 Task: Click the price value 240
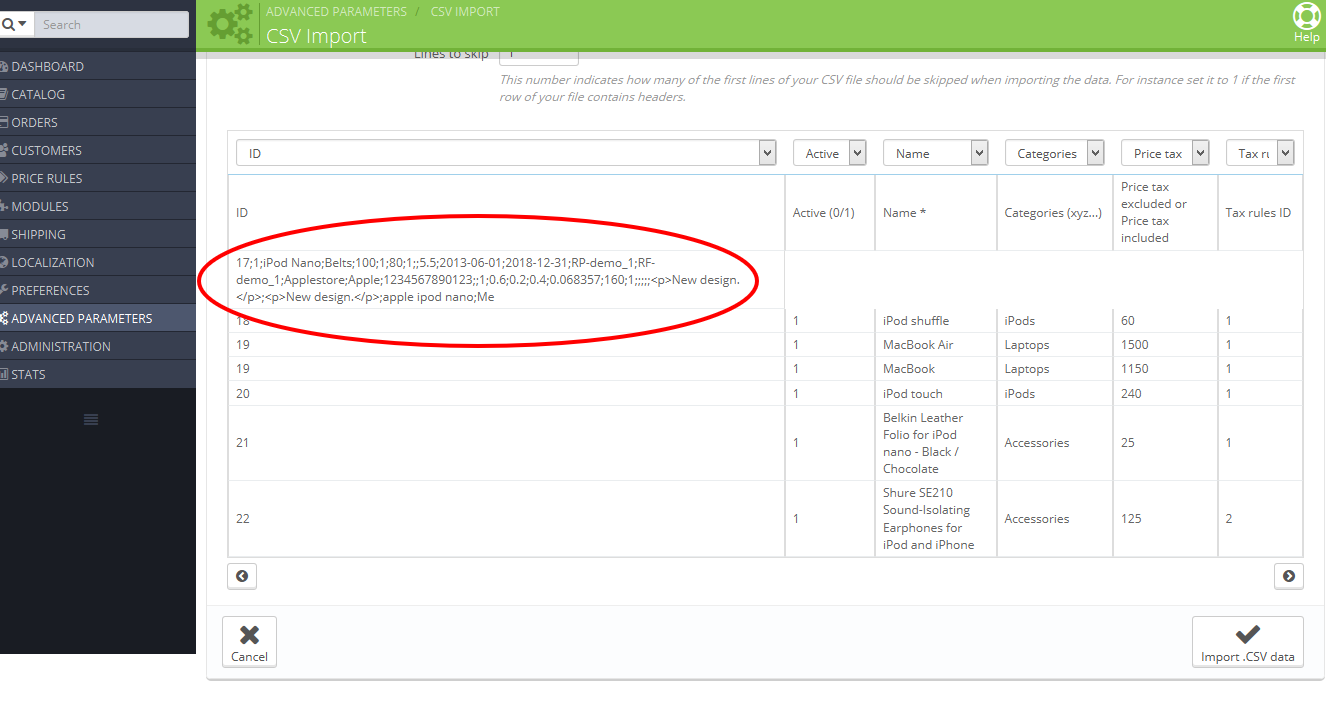[1131, 394]
